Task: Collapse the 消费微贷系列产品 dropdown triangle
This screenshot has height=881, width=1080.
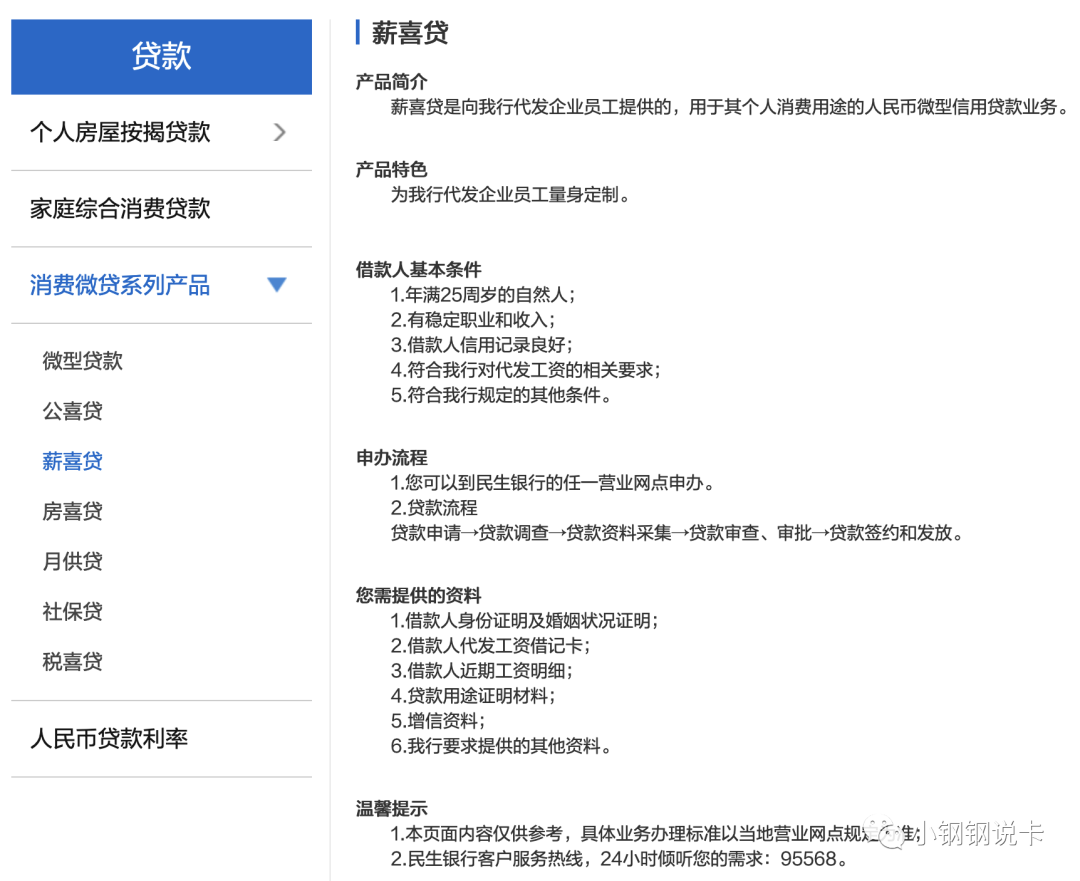Action: pyautogui.click(x=276, y=284)
